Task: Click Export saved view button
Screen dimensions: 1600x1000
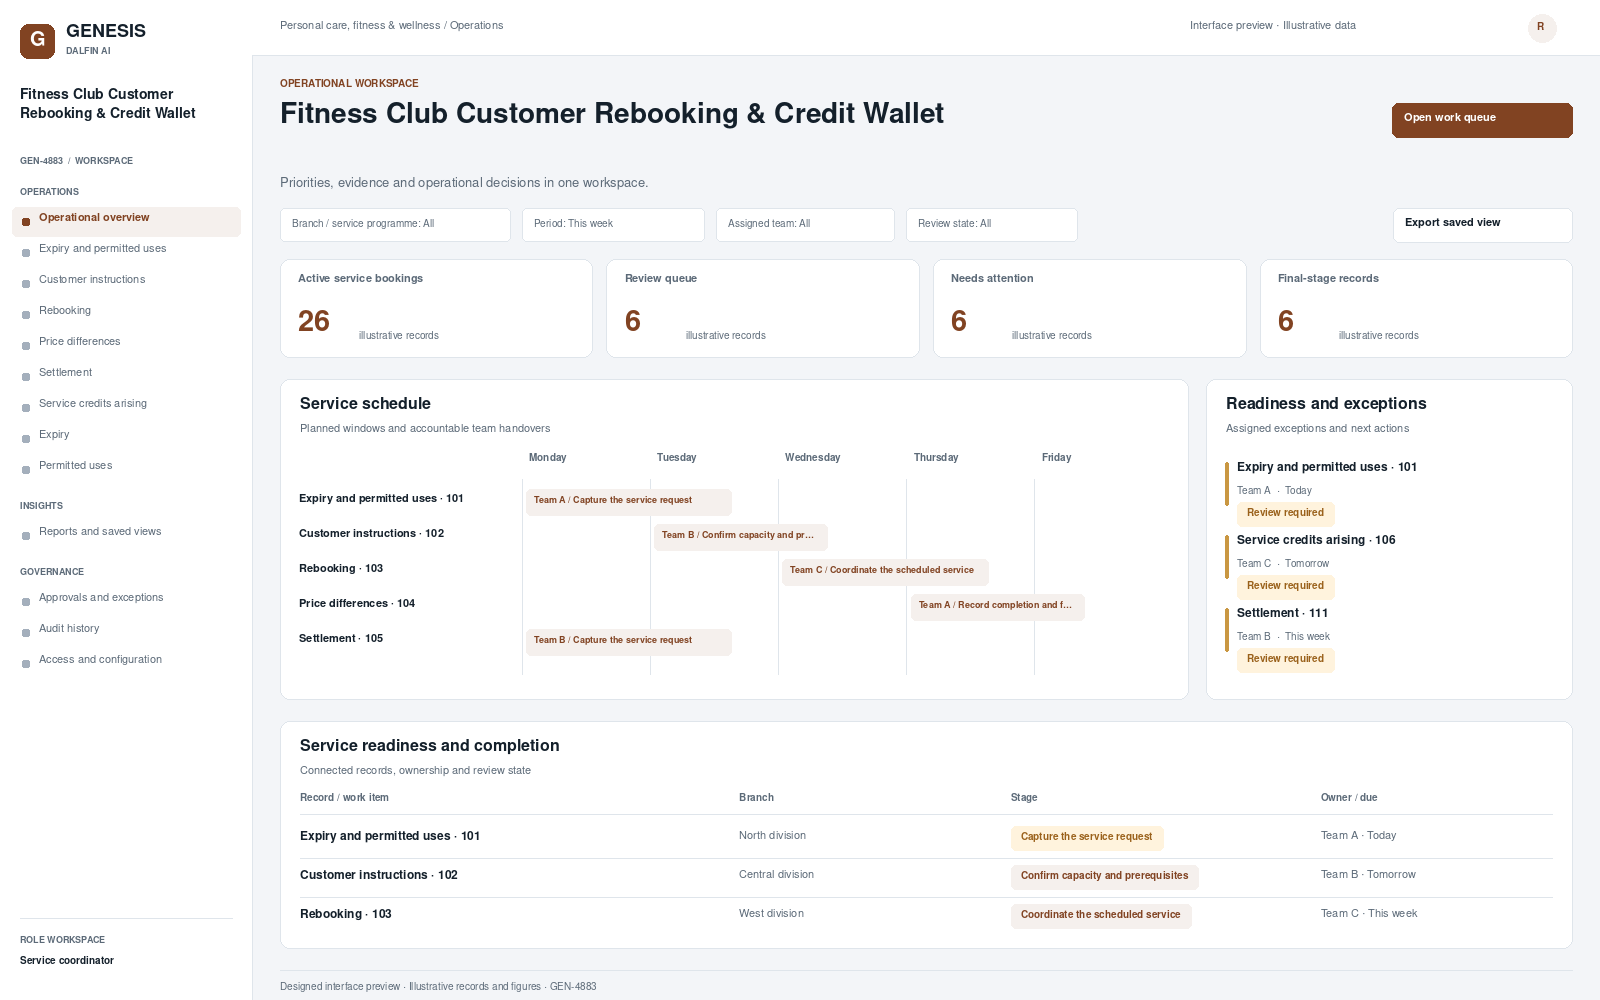Action: tap(1482, 225)
